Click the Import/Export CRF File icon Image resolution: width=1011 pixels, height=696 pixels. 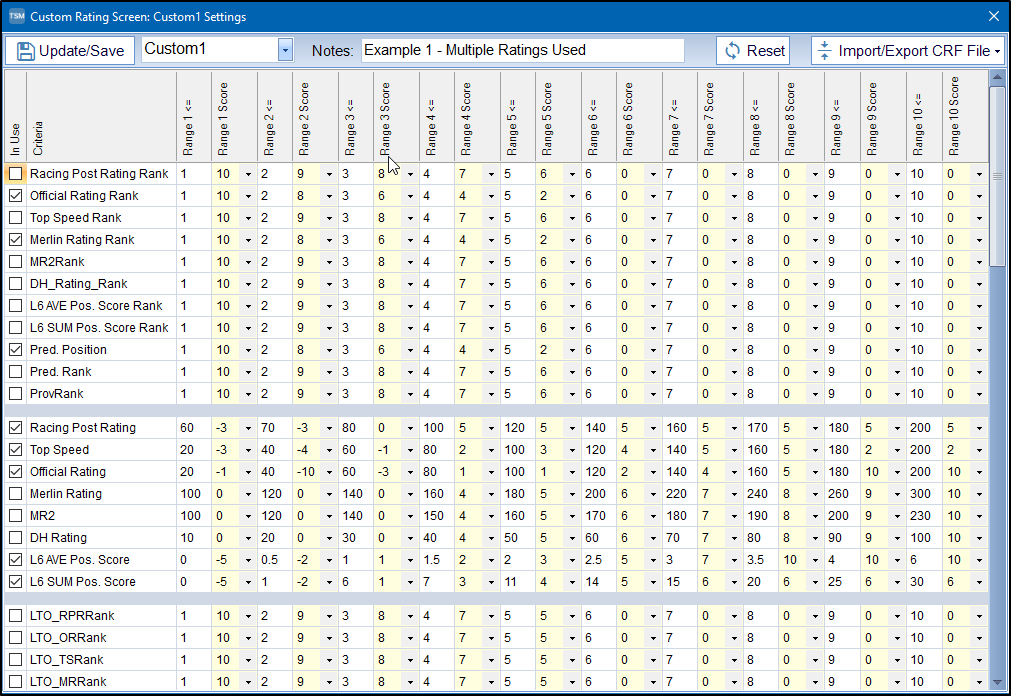(x=824, y=51)
